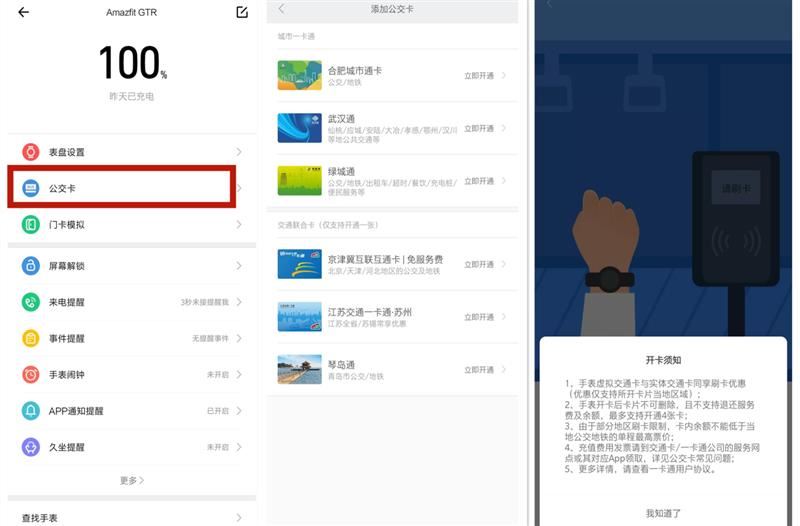Select the 查找手表 menu label

(39, 518)
